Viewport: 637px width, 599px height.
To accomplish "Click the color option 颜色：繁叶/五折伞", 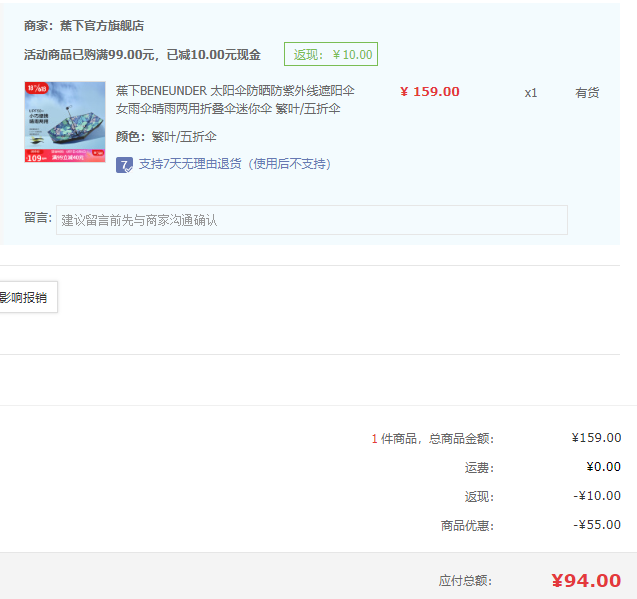I will (166, 137).
